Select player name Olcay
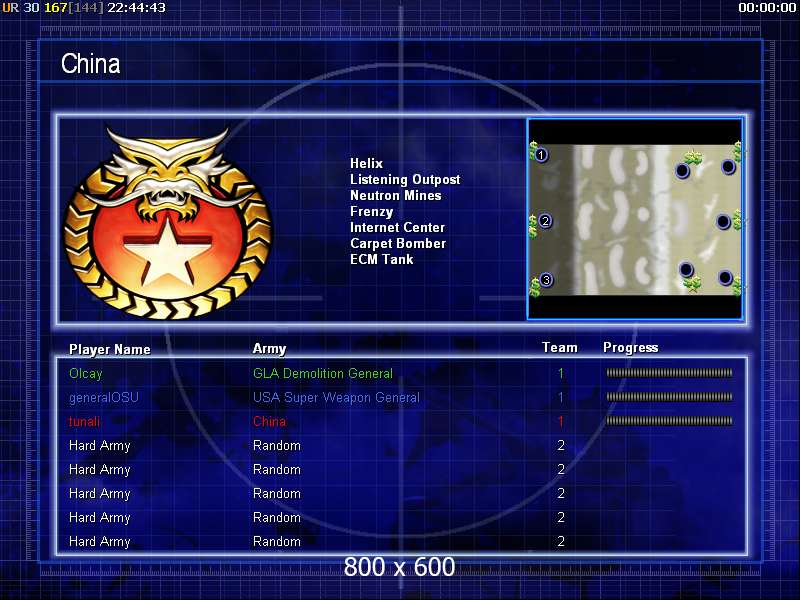This screenshot has width=800, height=600. coord(86,373)
